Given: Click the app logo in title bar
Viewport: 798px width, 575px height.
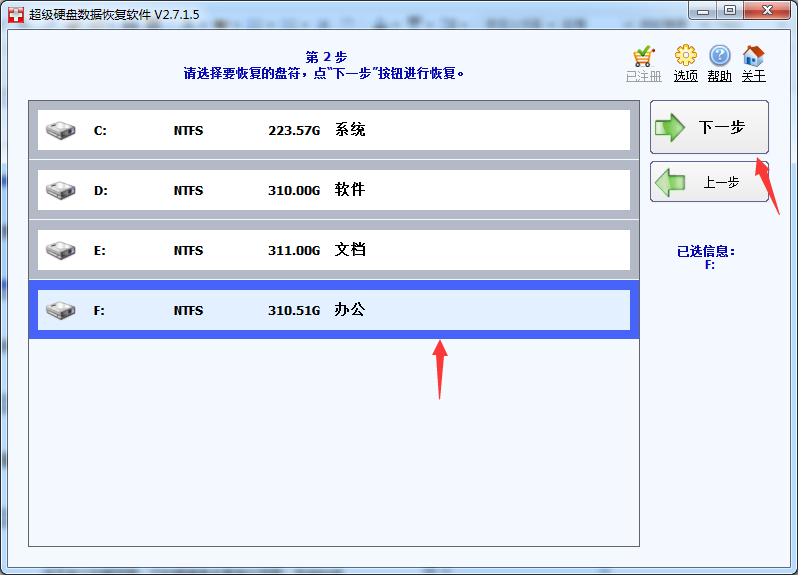Looking at the screenshot, I should [15, 14].
